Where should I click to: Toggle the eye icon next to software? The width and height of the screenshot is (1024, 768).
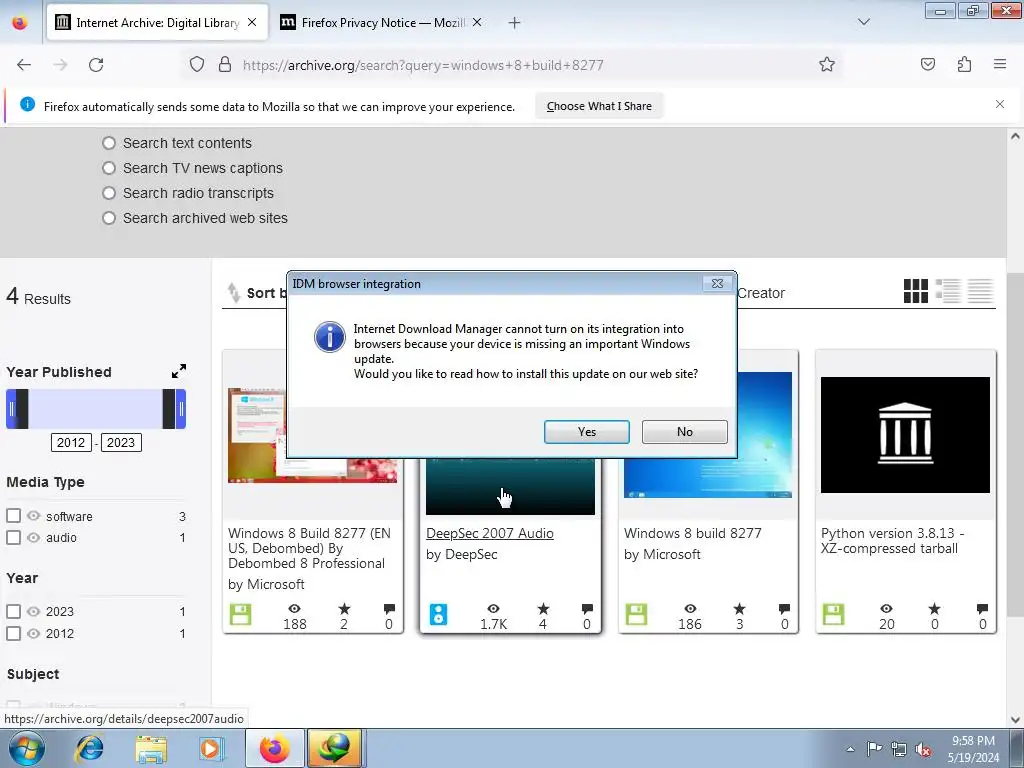point(33,515)
